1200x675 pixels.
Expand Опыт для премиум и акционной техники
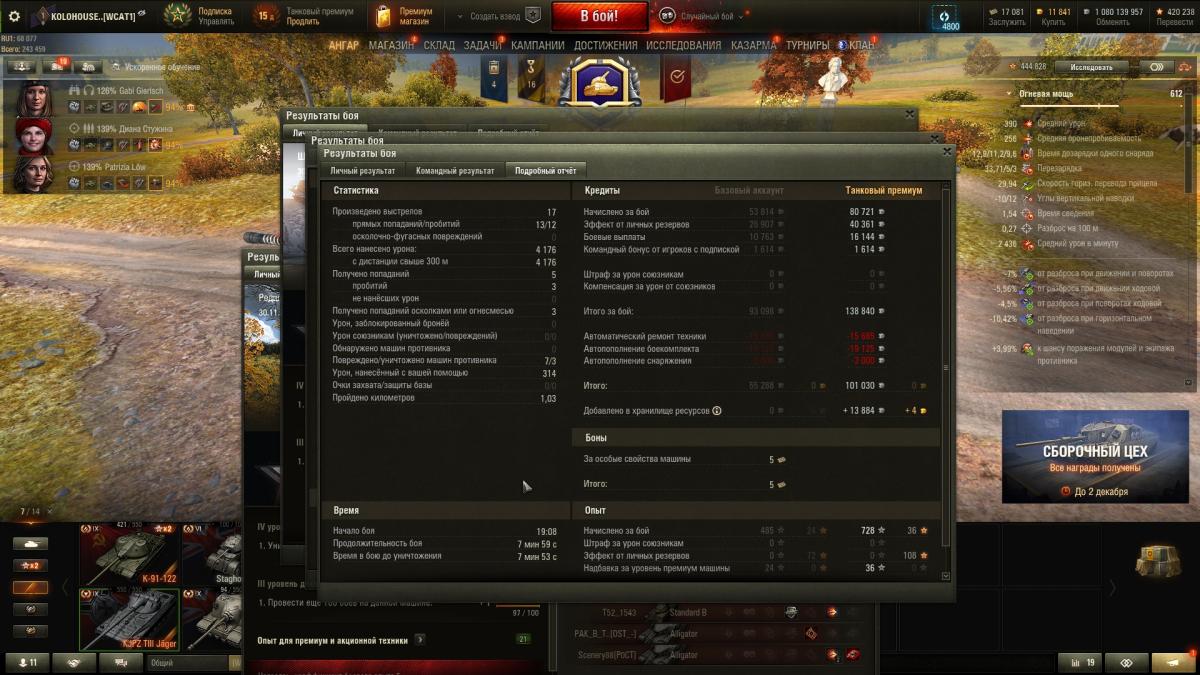click(419, 640)
